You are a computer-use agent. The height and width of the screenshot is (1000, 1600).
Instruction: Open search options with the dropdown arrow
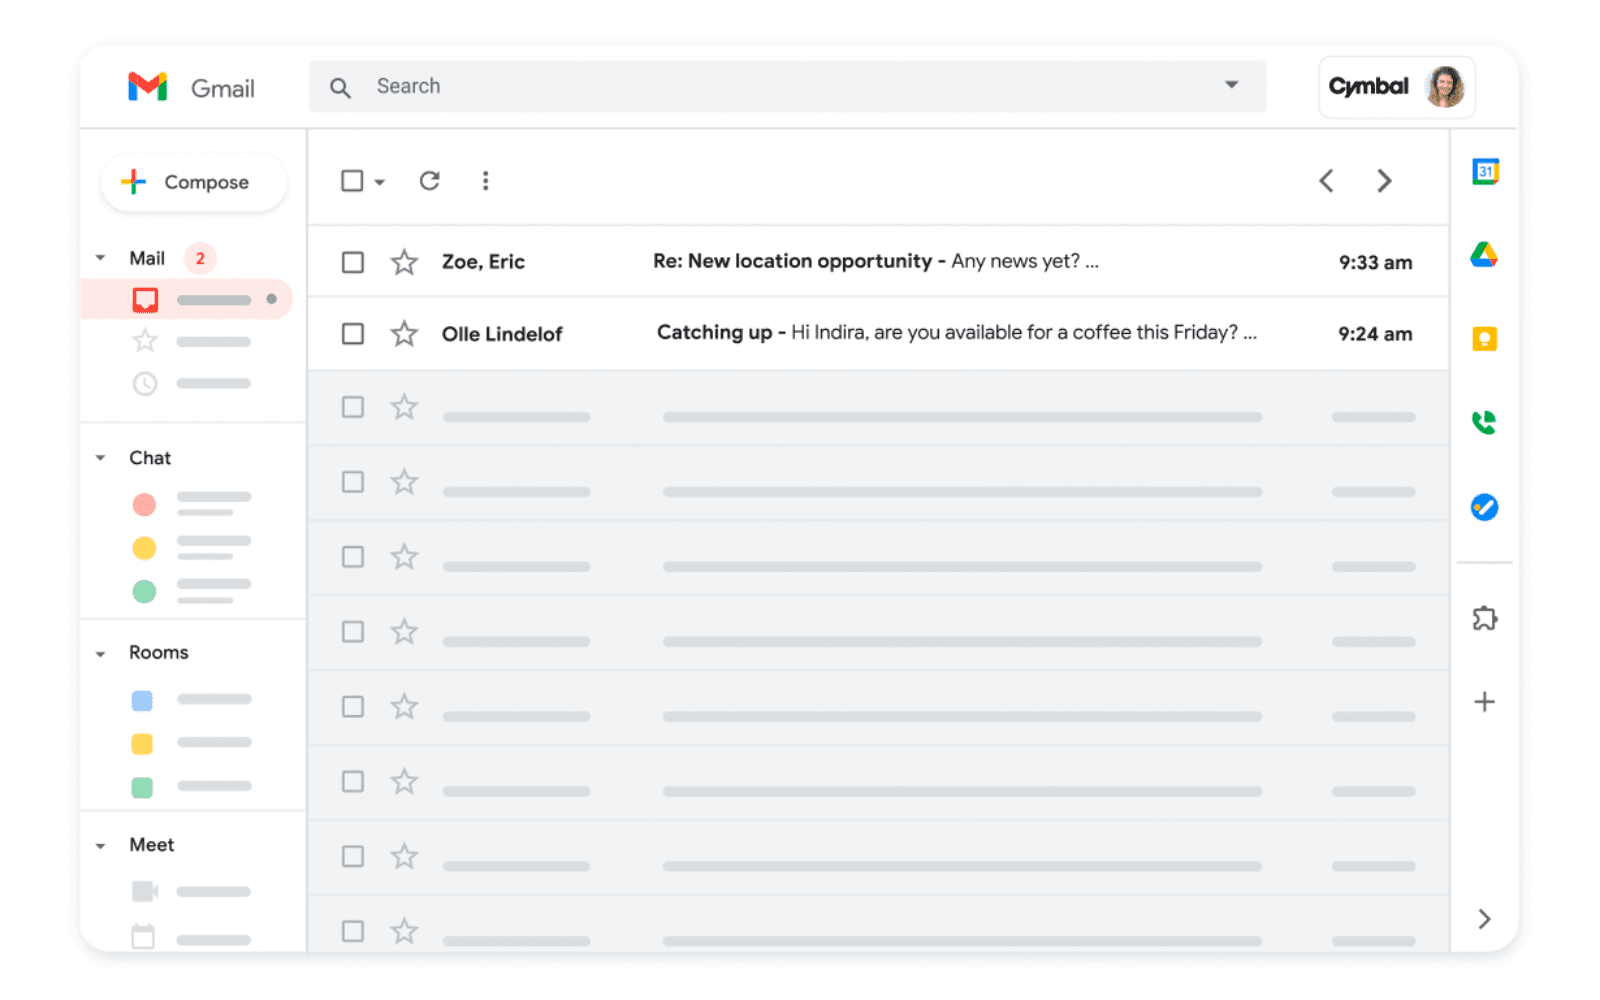(x=1231, y=86)
